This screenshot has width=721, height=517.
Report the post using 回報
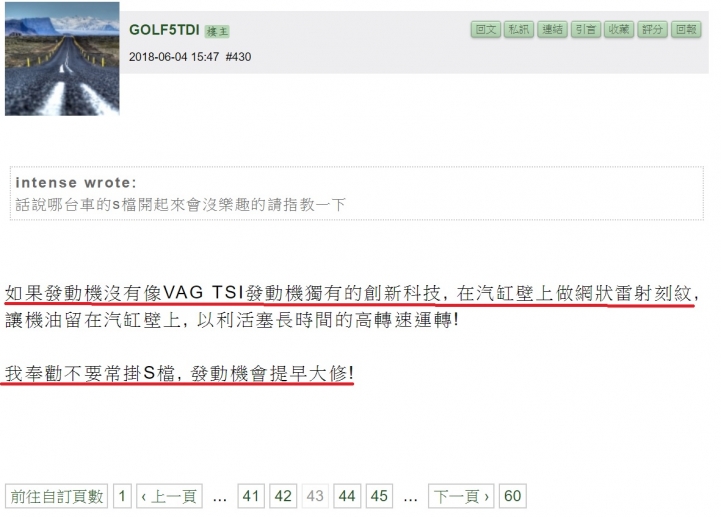[x=686, y=30]
